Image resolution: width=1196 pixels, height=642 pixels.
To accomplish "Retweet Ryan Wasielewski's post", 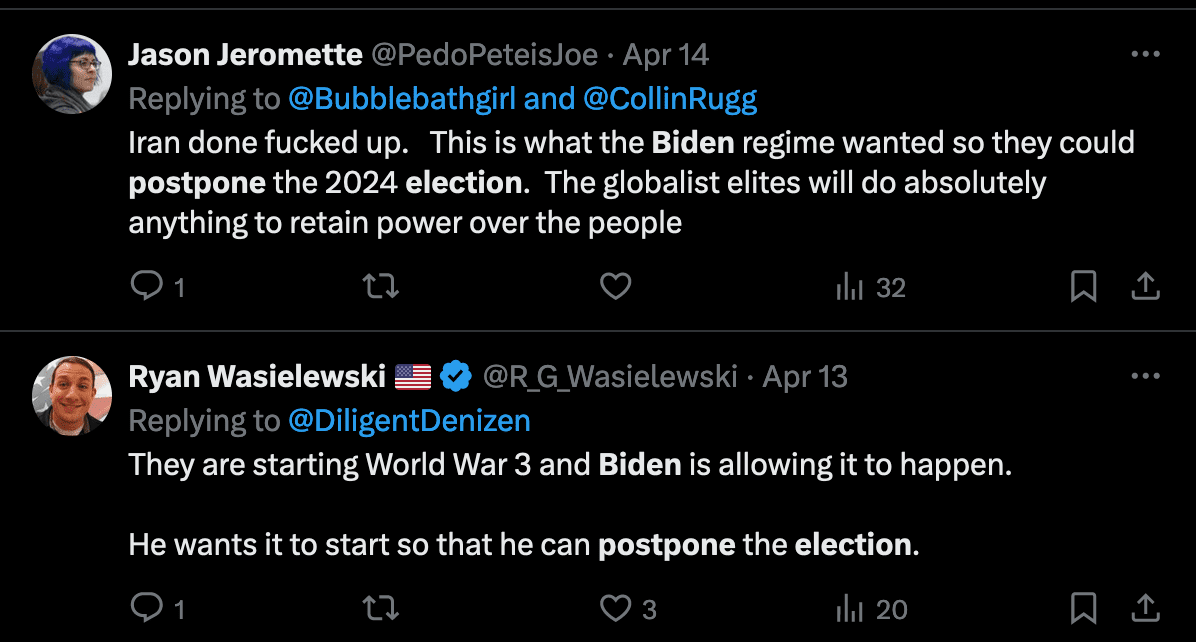I will (380, 608).
